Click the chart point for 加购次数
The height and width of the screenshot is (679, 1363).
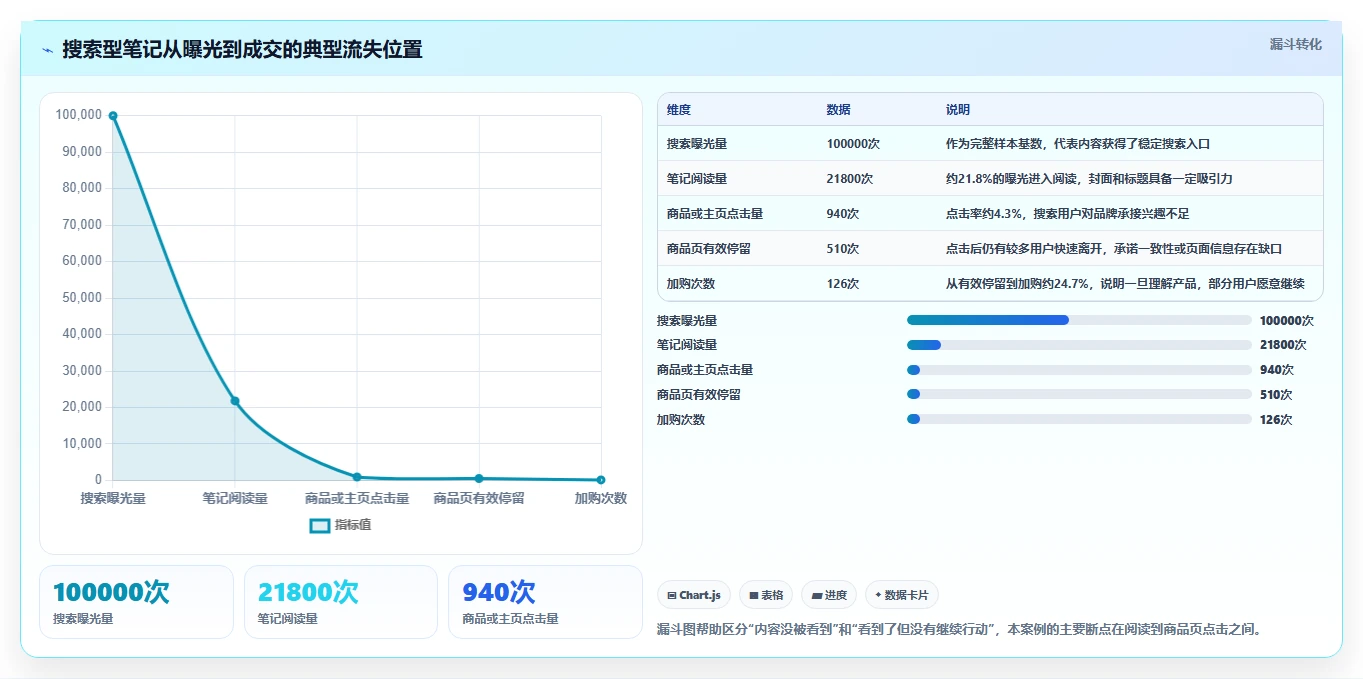point(601,480)
